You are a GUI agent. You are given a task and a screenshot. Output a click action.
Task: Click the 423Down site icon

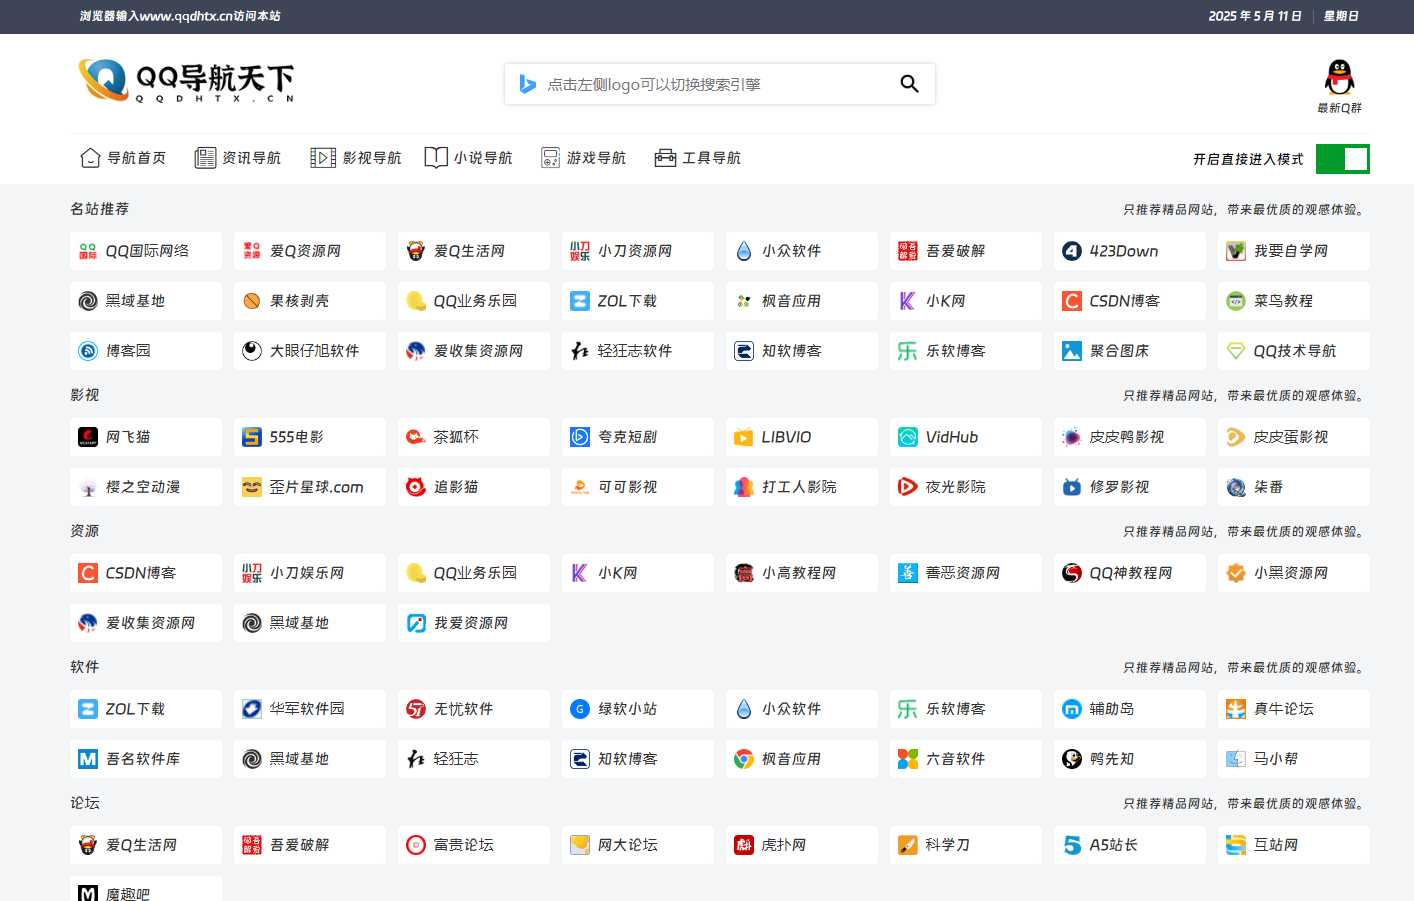coord(1072,251)
